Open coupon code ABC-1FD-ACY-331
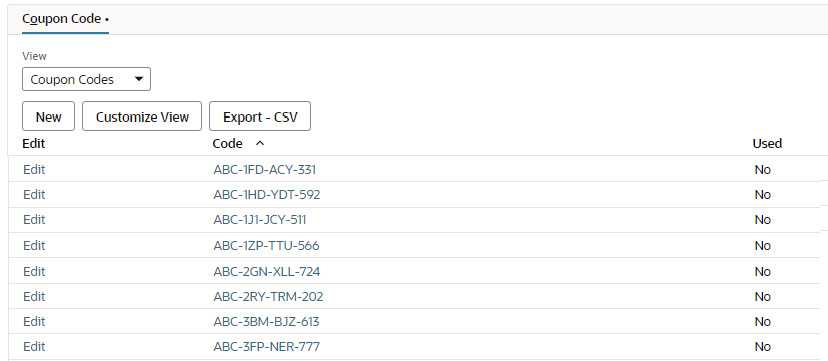 [265, 169]
